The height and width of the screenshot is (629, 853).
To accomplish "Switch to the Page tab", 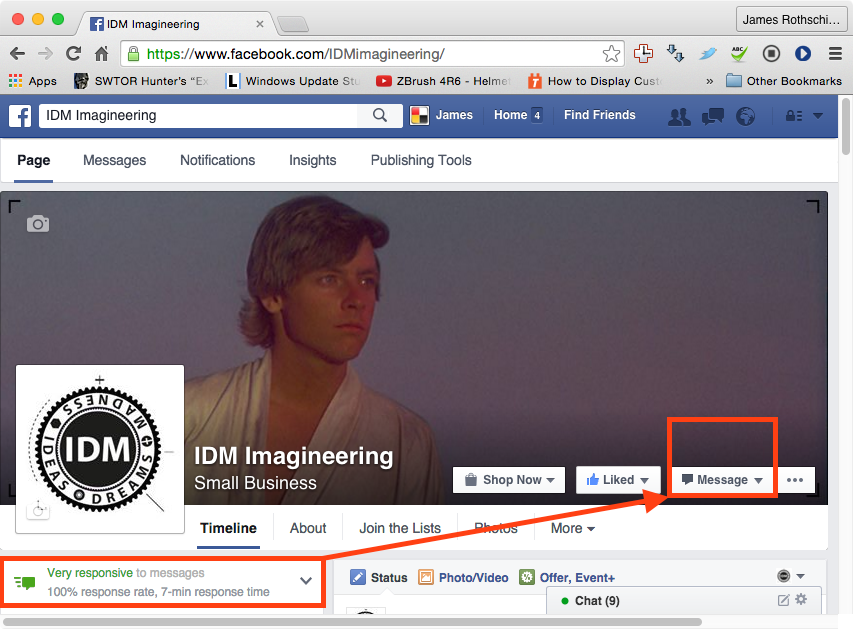I will (x=34, y=160).
